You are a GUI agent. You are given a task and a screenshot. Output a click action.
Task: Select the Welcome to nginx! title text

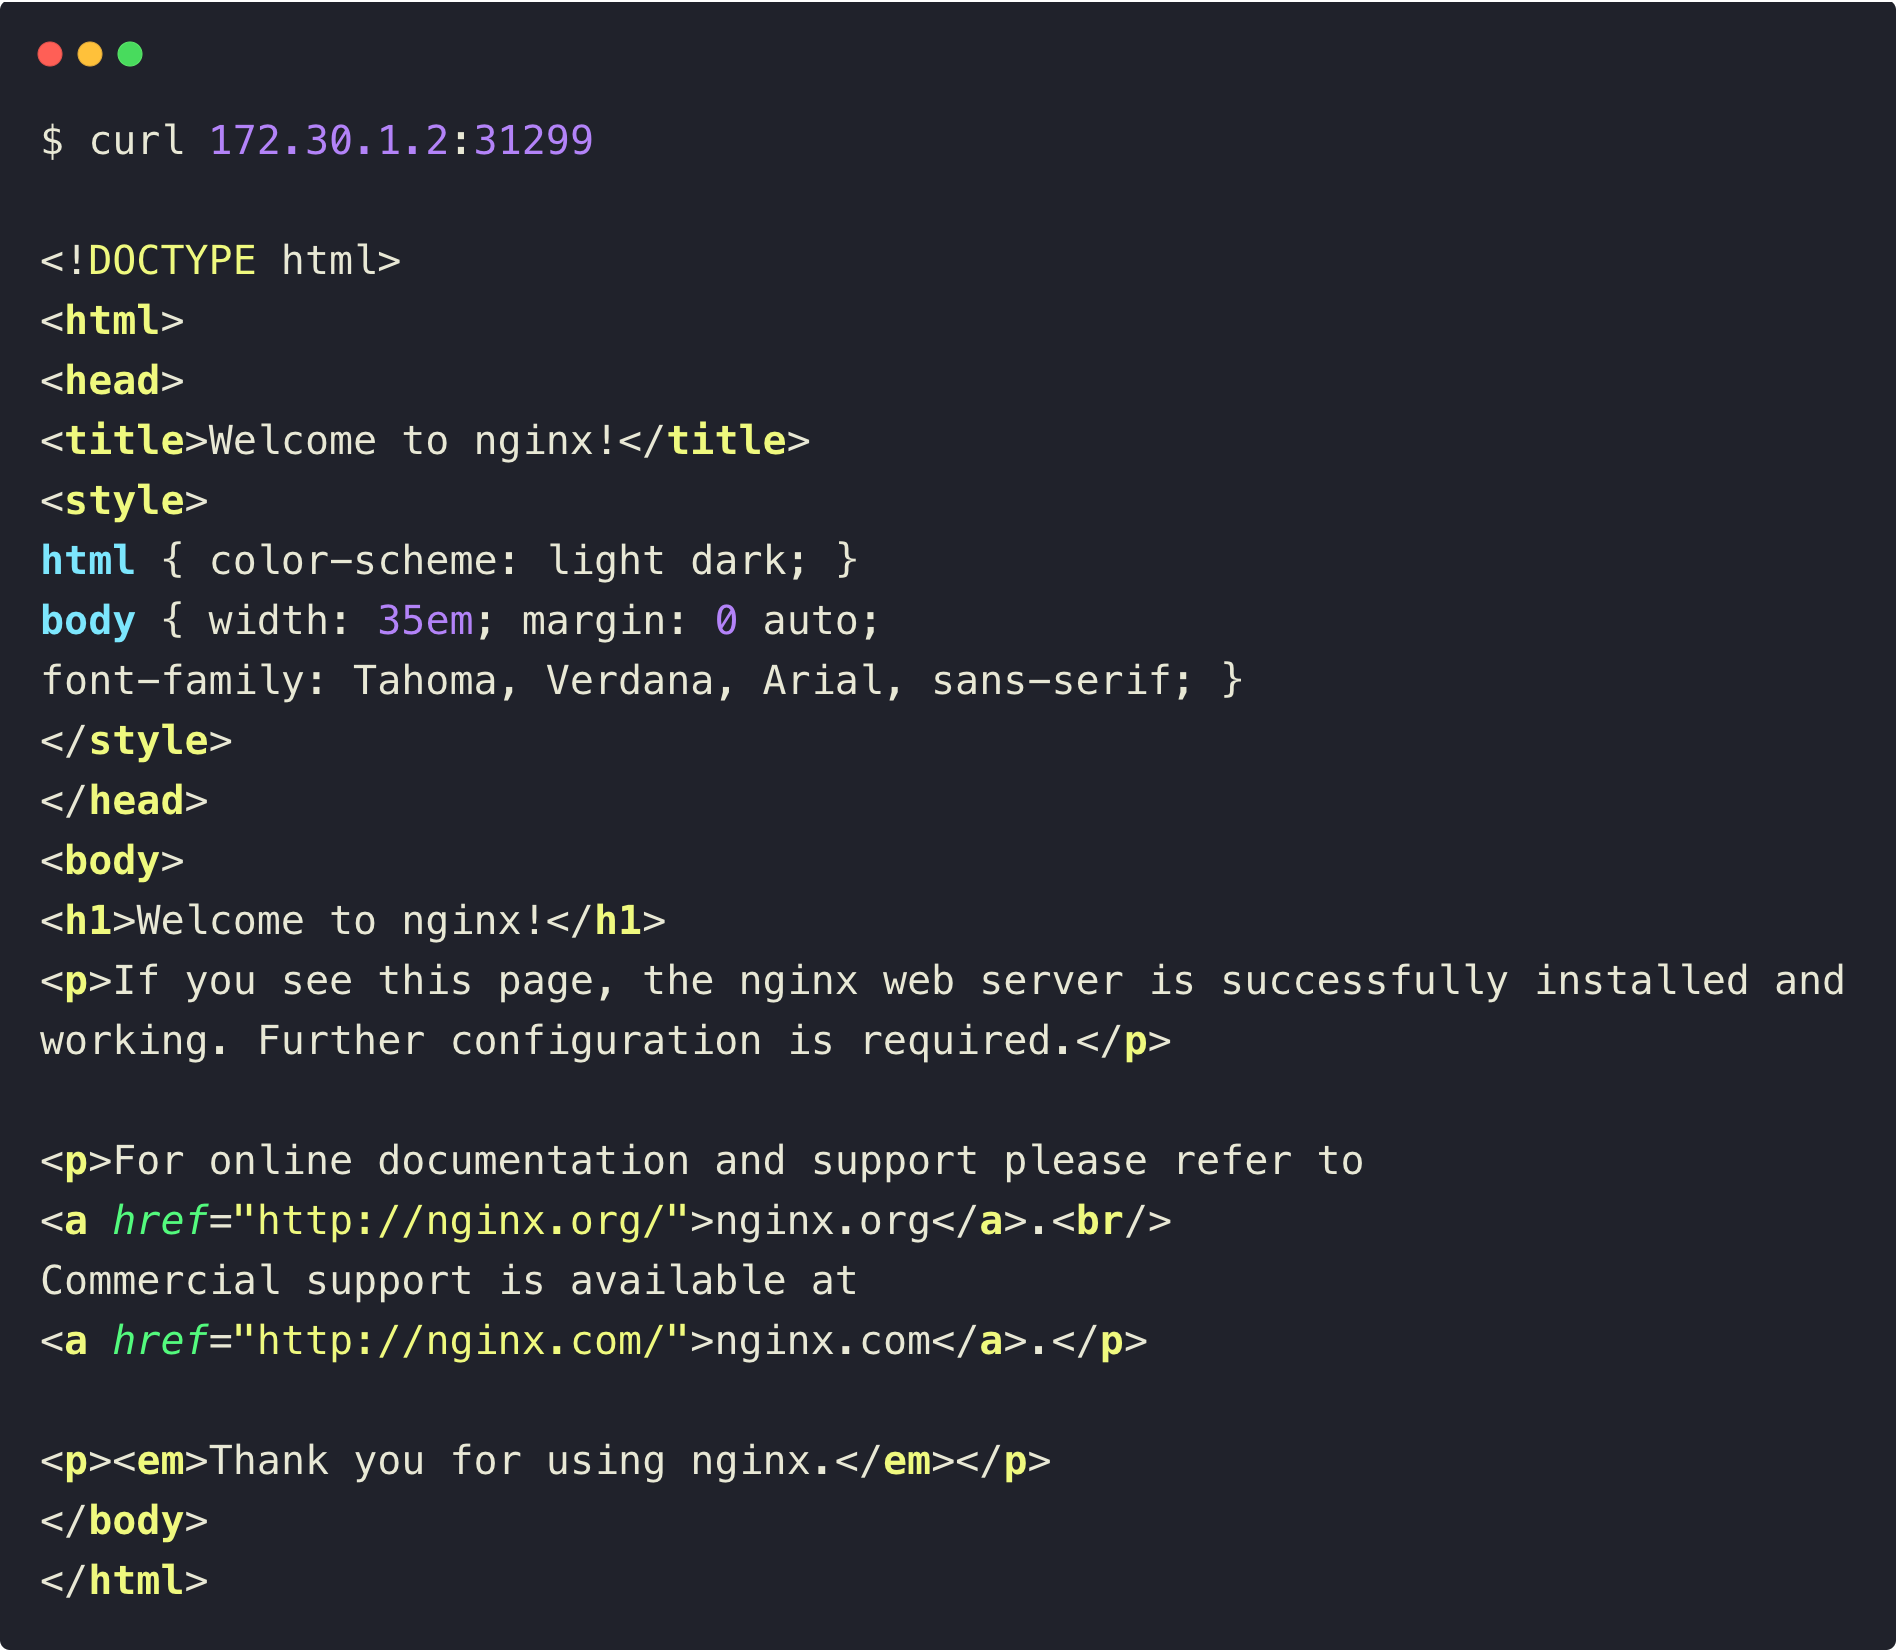coord(412,439)
